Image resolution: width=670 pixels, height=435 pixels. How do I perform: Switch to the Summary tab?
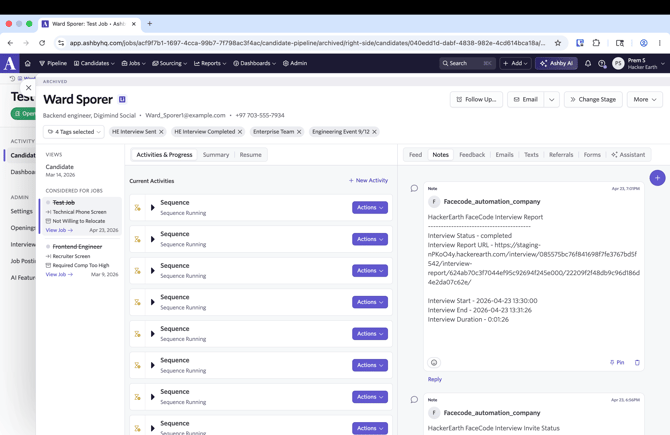(x=216, y=155)
